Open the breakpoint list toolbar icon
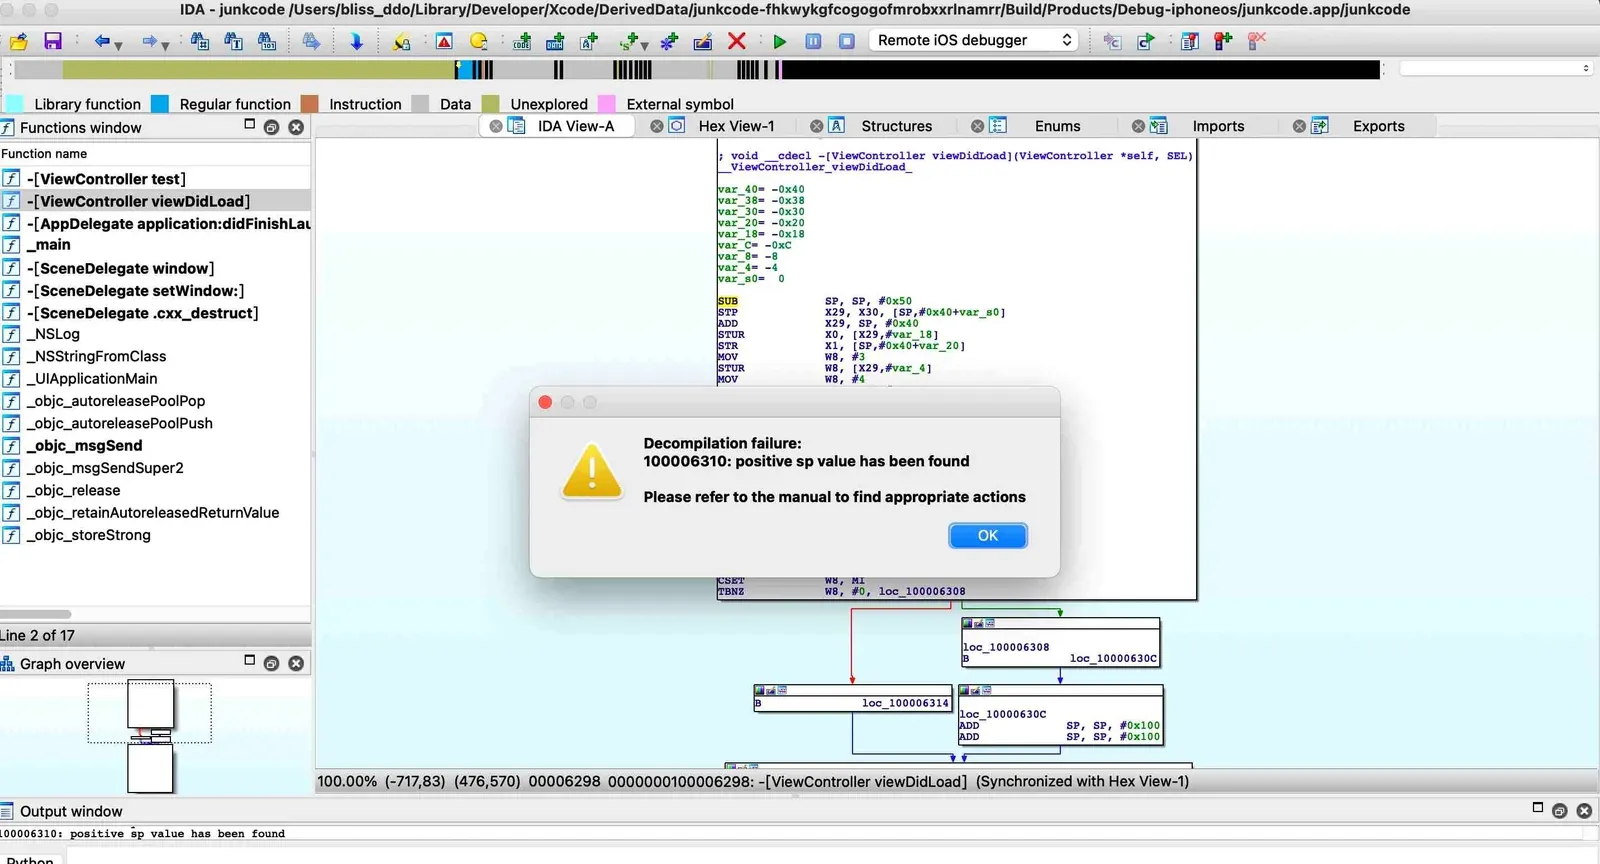Image resolution: width=1600 pixels, height=864 pixels. coord(1189,41)
